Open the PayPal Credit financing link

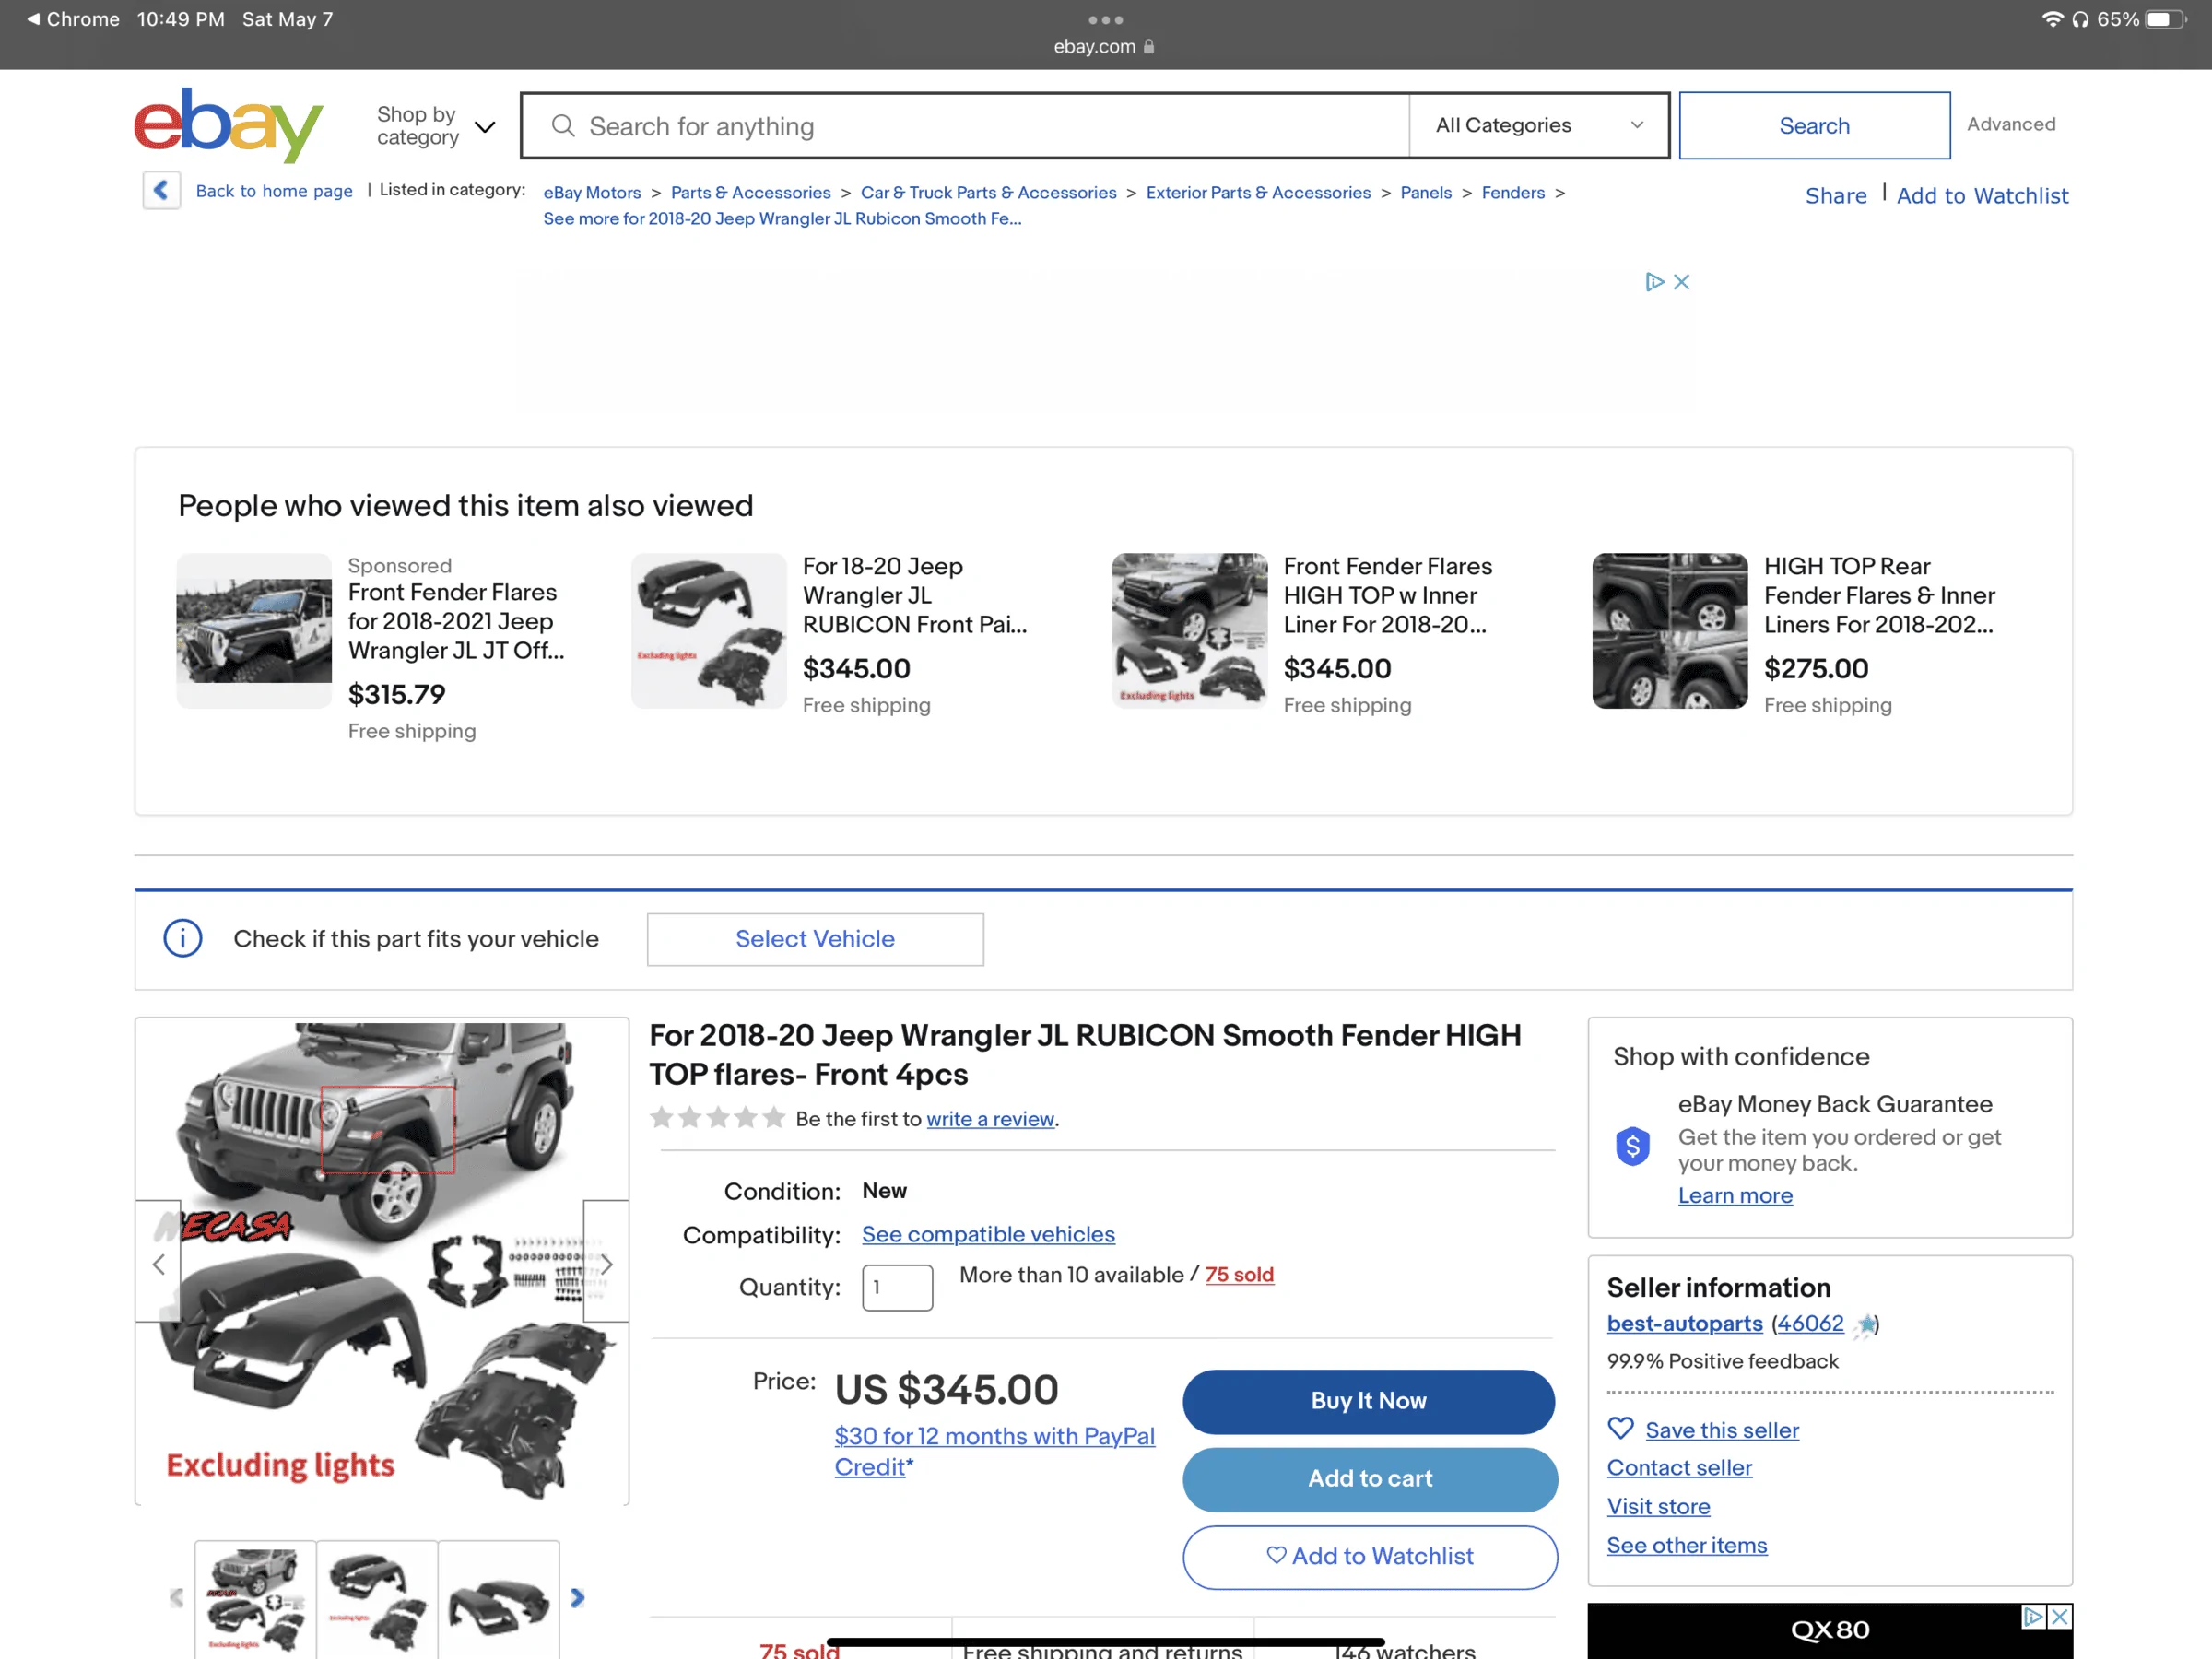994,1451
